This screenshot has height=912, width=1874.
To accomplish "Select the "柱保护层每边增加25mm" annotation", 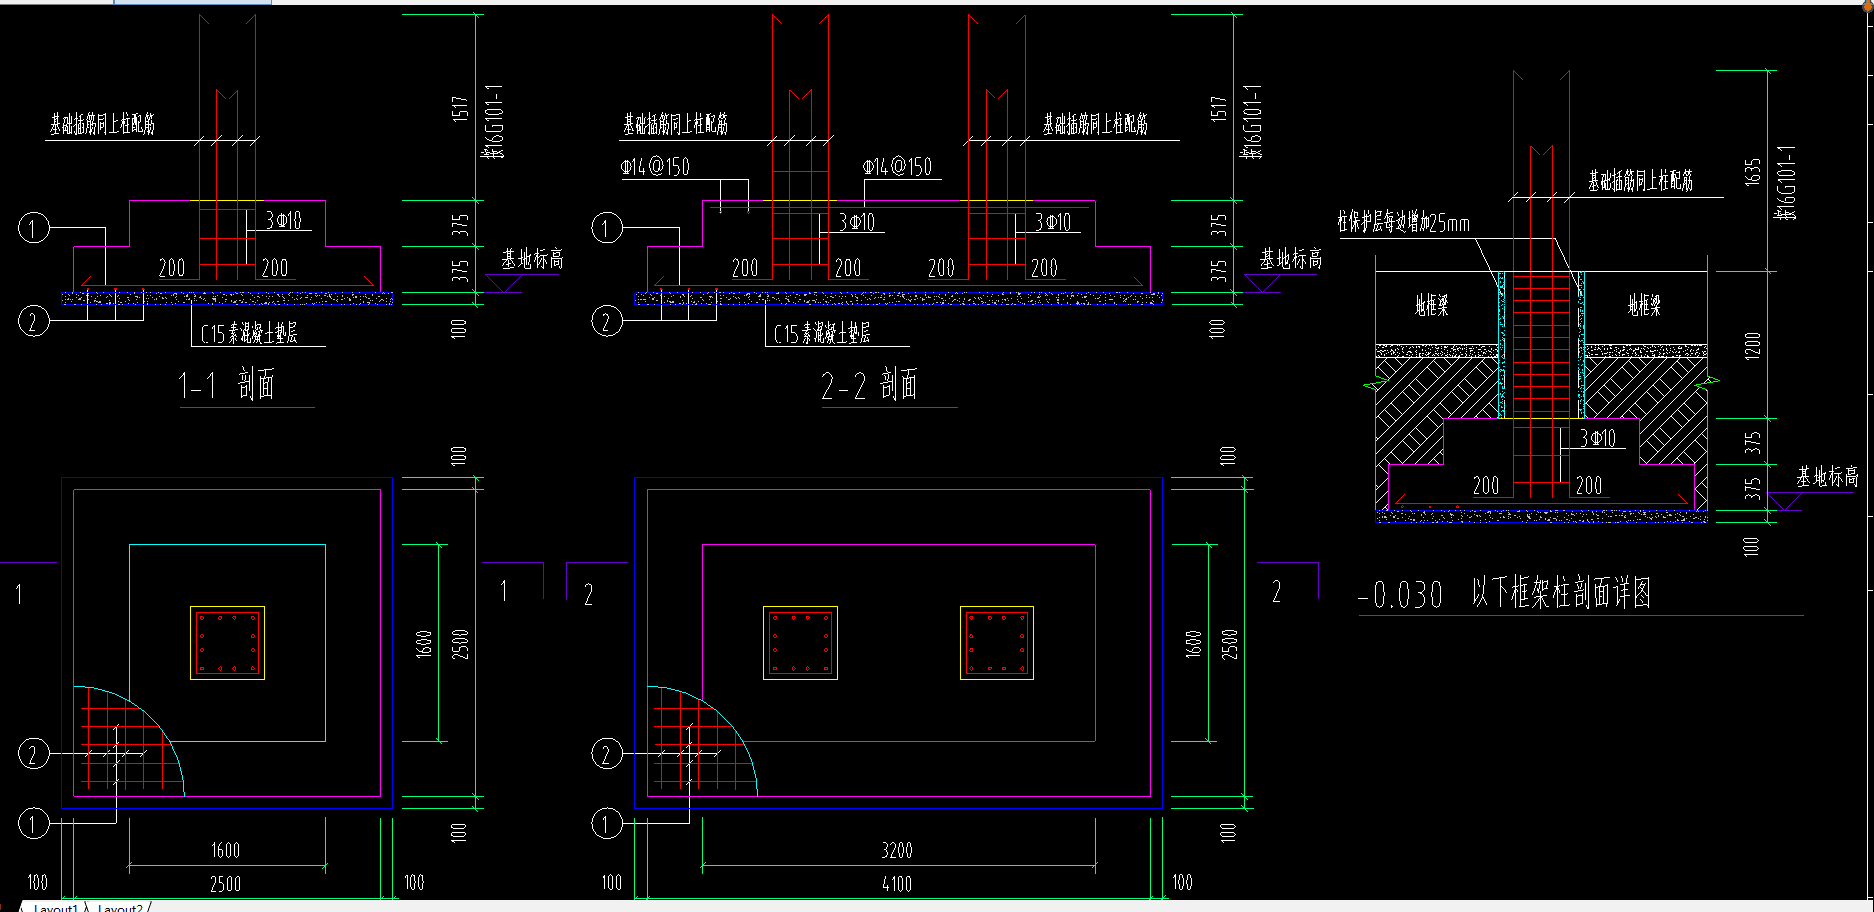I will [1403, 222].
